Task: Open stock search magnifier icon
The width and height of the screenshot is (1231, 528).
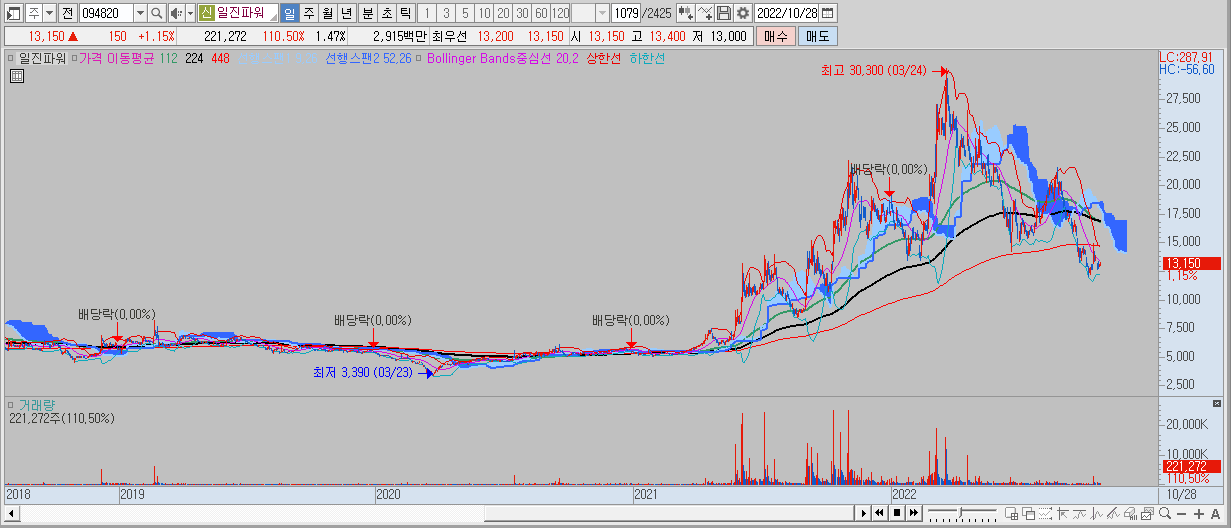Action: 157,13
